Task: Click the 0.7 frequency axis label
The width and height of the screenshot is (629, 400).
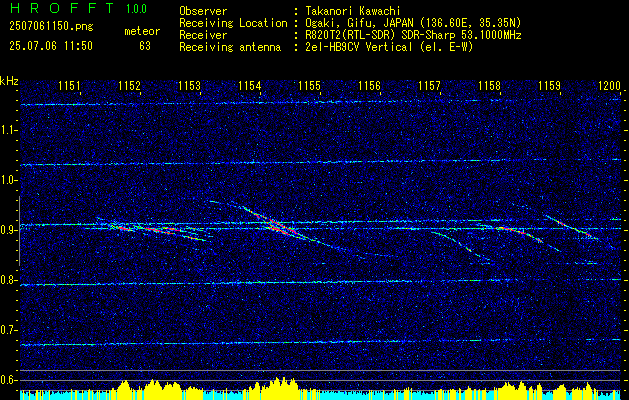Action: click(9, 330)
